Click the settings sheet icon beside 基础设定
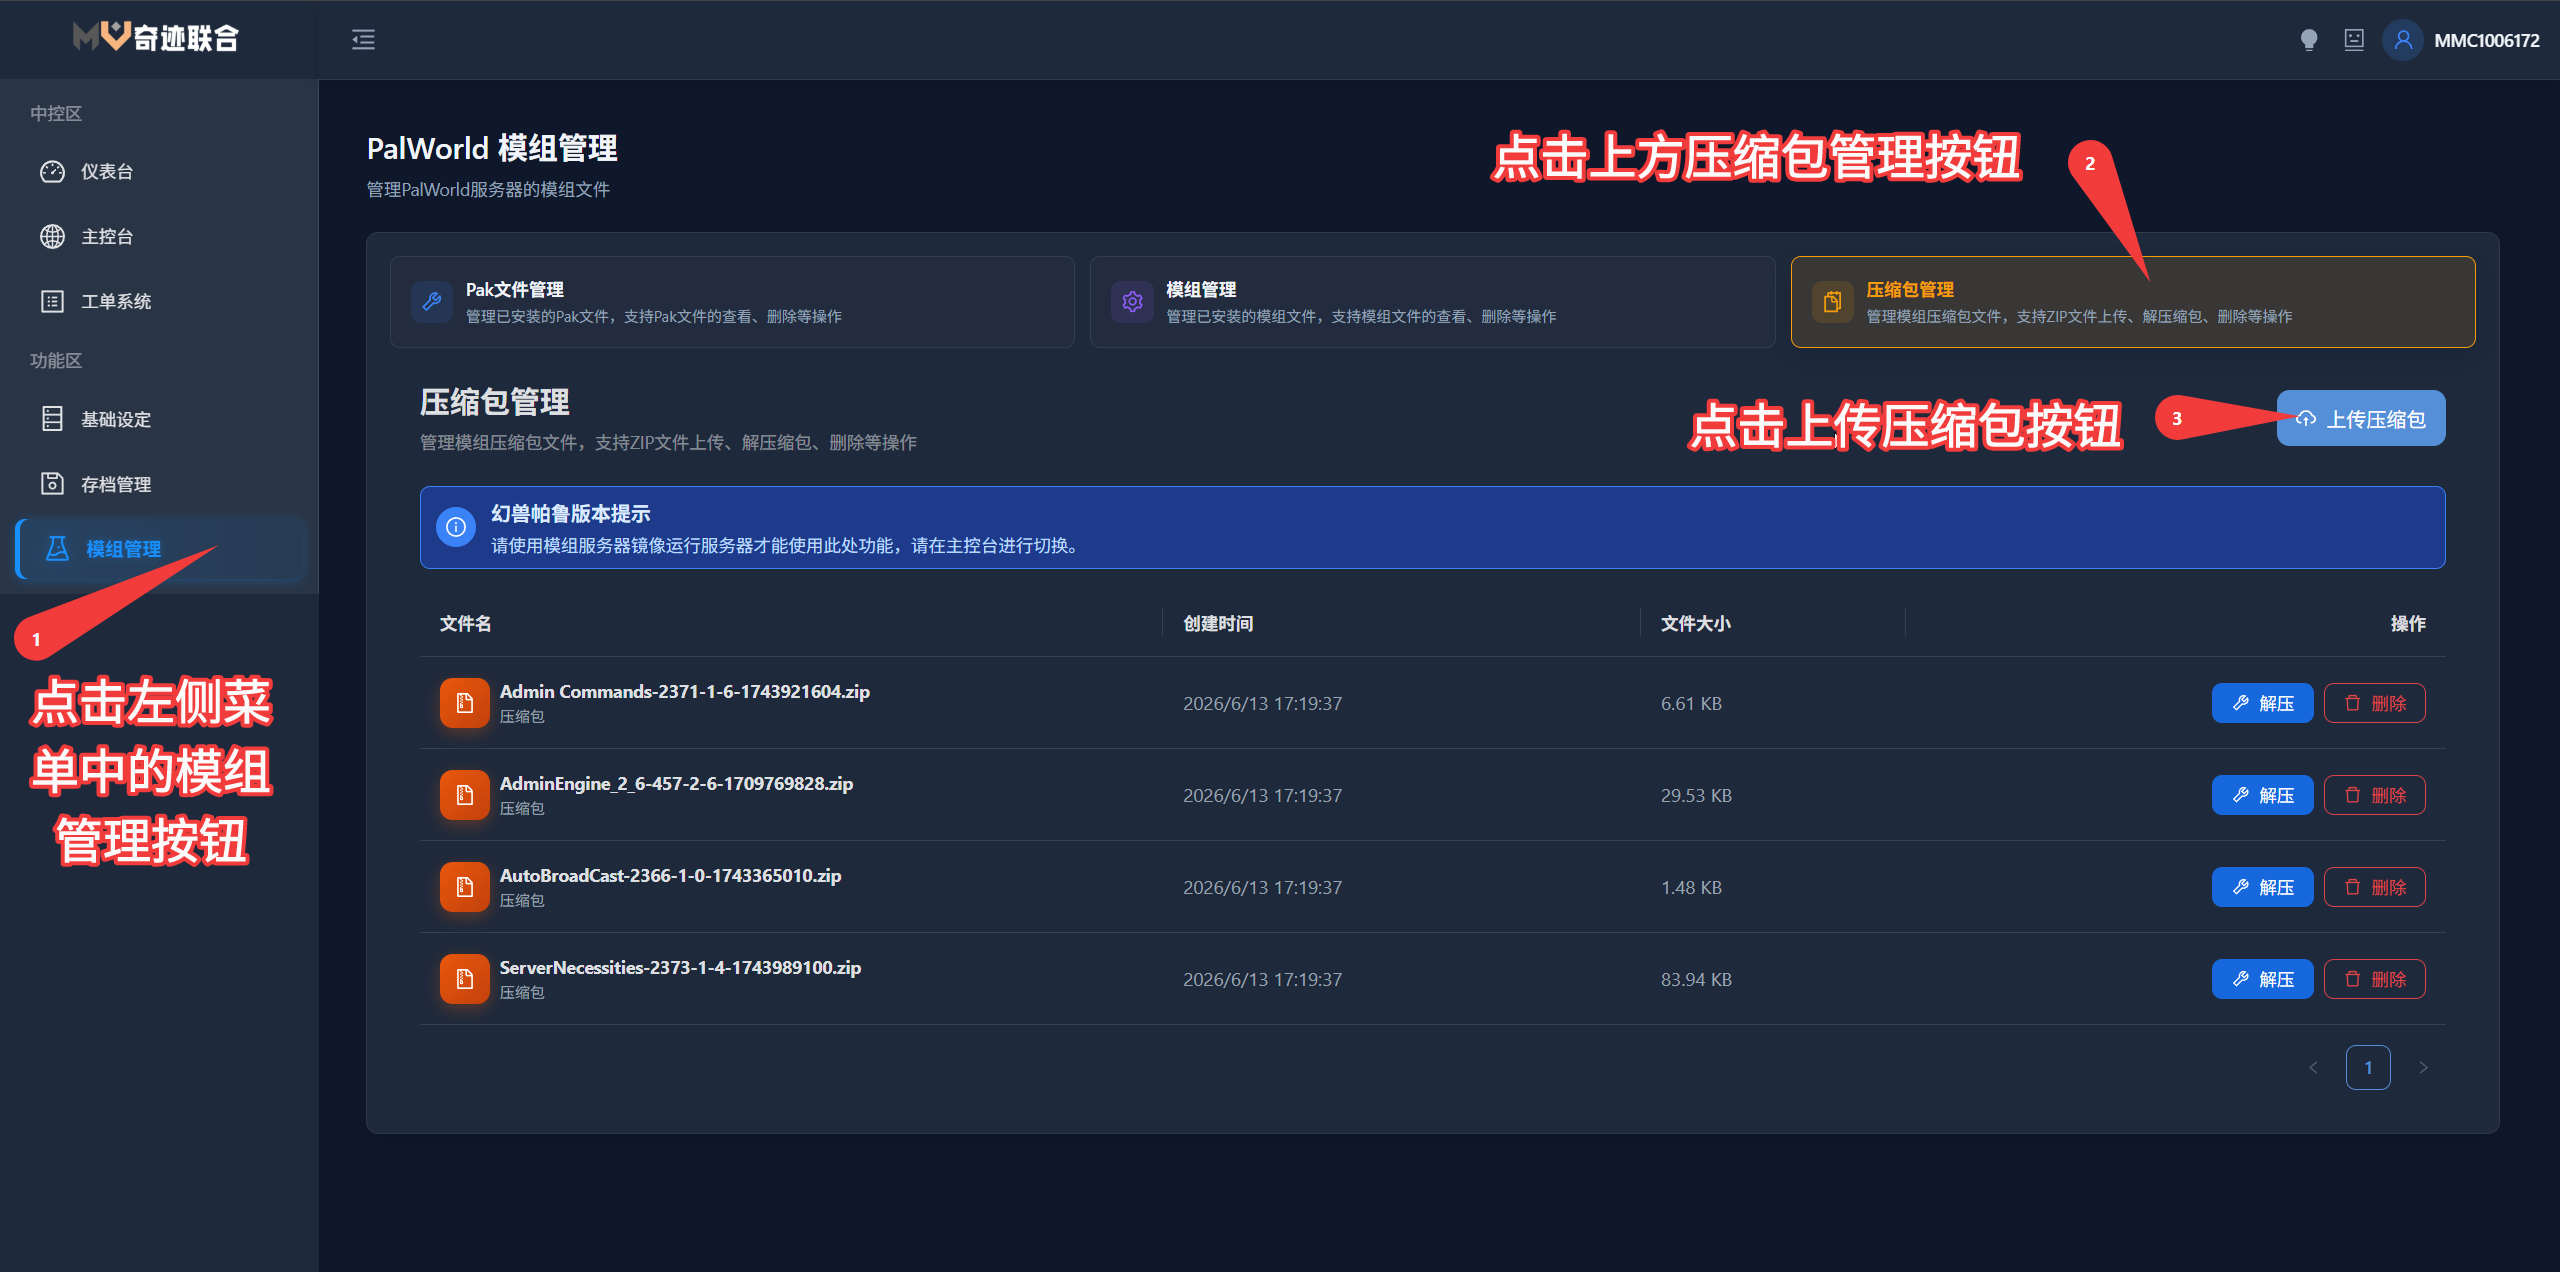Image resolution: width=2560 pixels, height=1272 pixels. click(x=52, y=419)
